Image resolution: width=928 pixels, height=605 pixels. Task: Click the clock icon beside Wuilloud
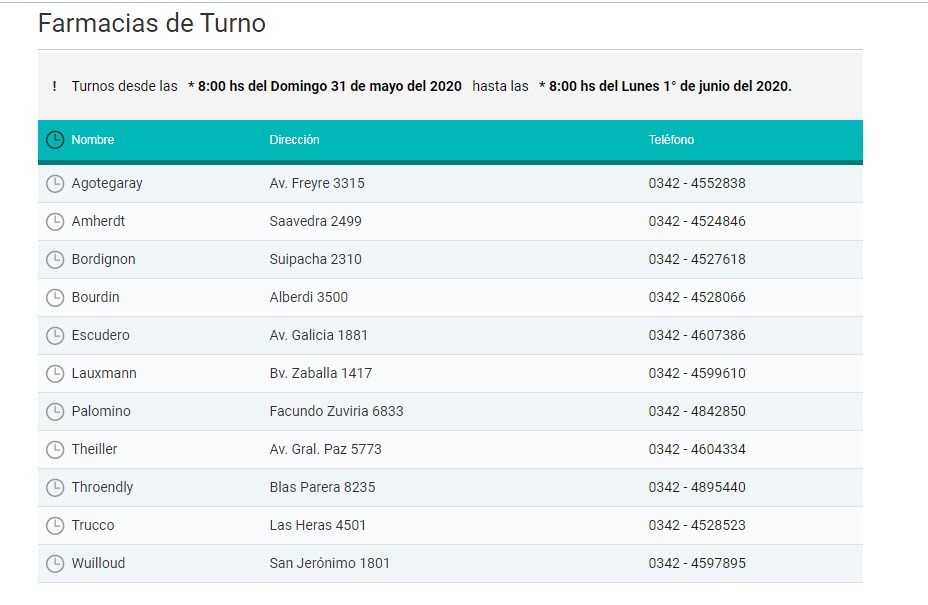click(x=55, y=564)
